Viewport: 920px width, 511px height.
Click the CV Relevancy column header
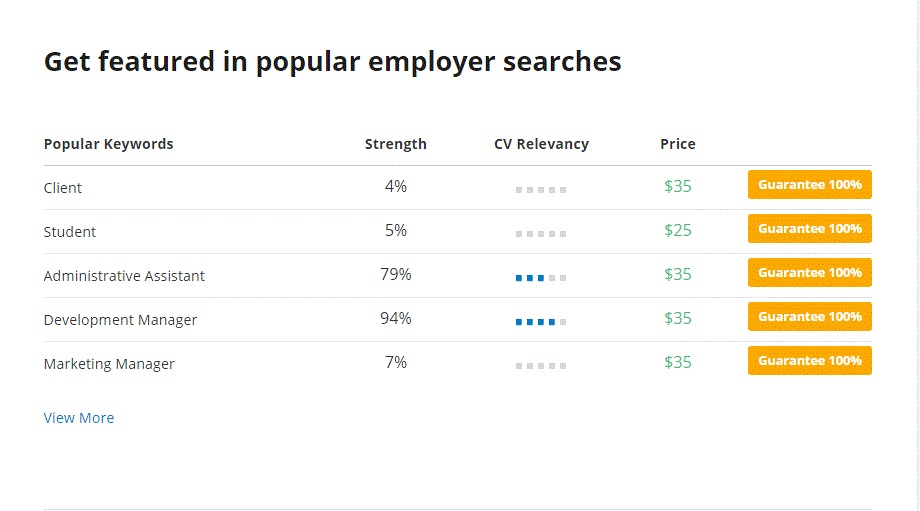click(541, 144)
